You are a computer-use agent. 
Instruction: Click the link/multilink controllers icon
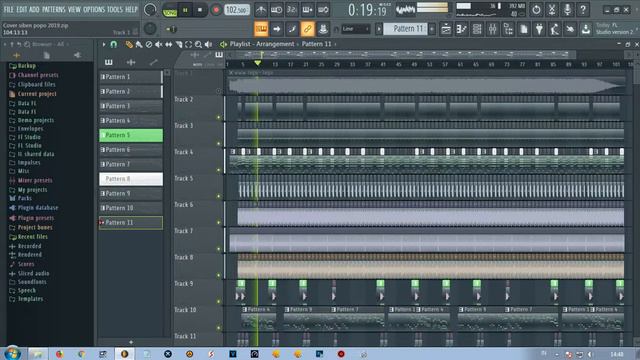[307, 29]
